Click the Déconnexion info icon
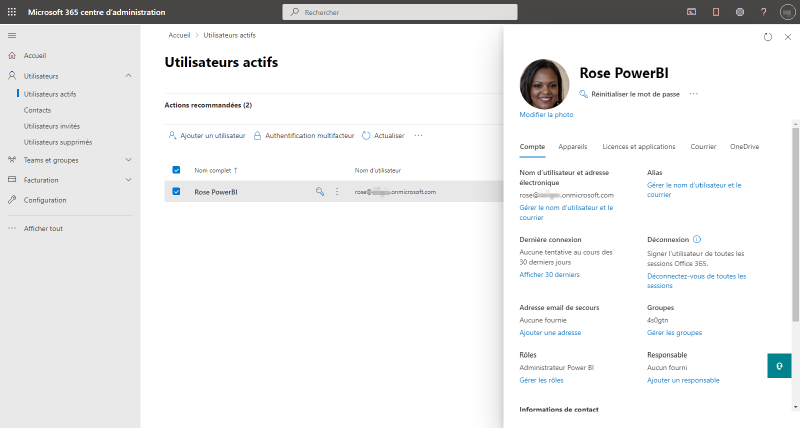This screenshot has width=800, height=428. [x=697, y=239]
